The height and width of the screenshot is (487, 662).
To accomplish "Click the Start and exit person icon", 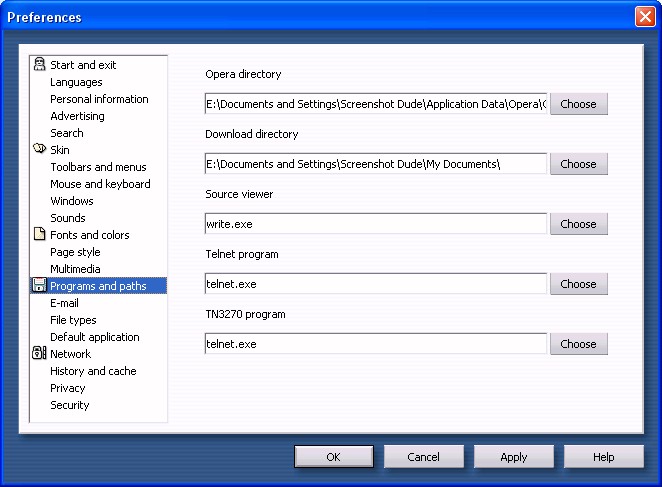I will [39, 64].
